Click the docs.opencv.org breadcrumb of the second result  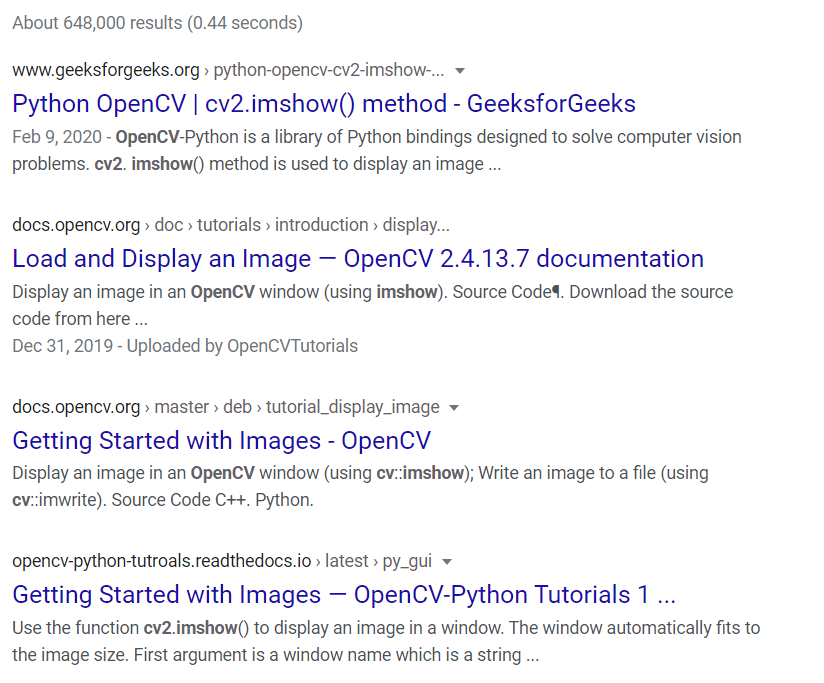coord(76,224)
